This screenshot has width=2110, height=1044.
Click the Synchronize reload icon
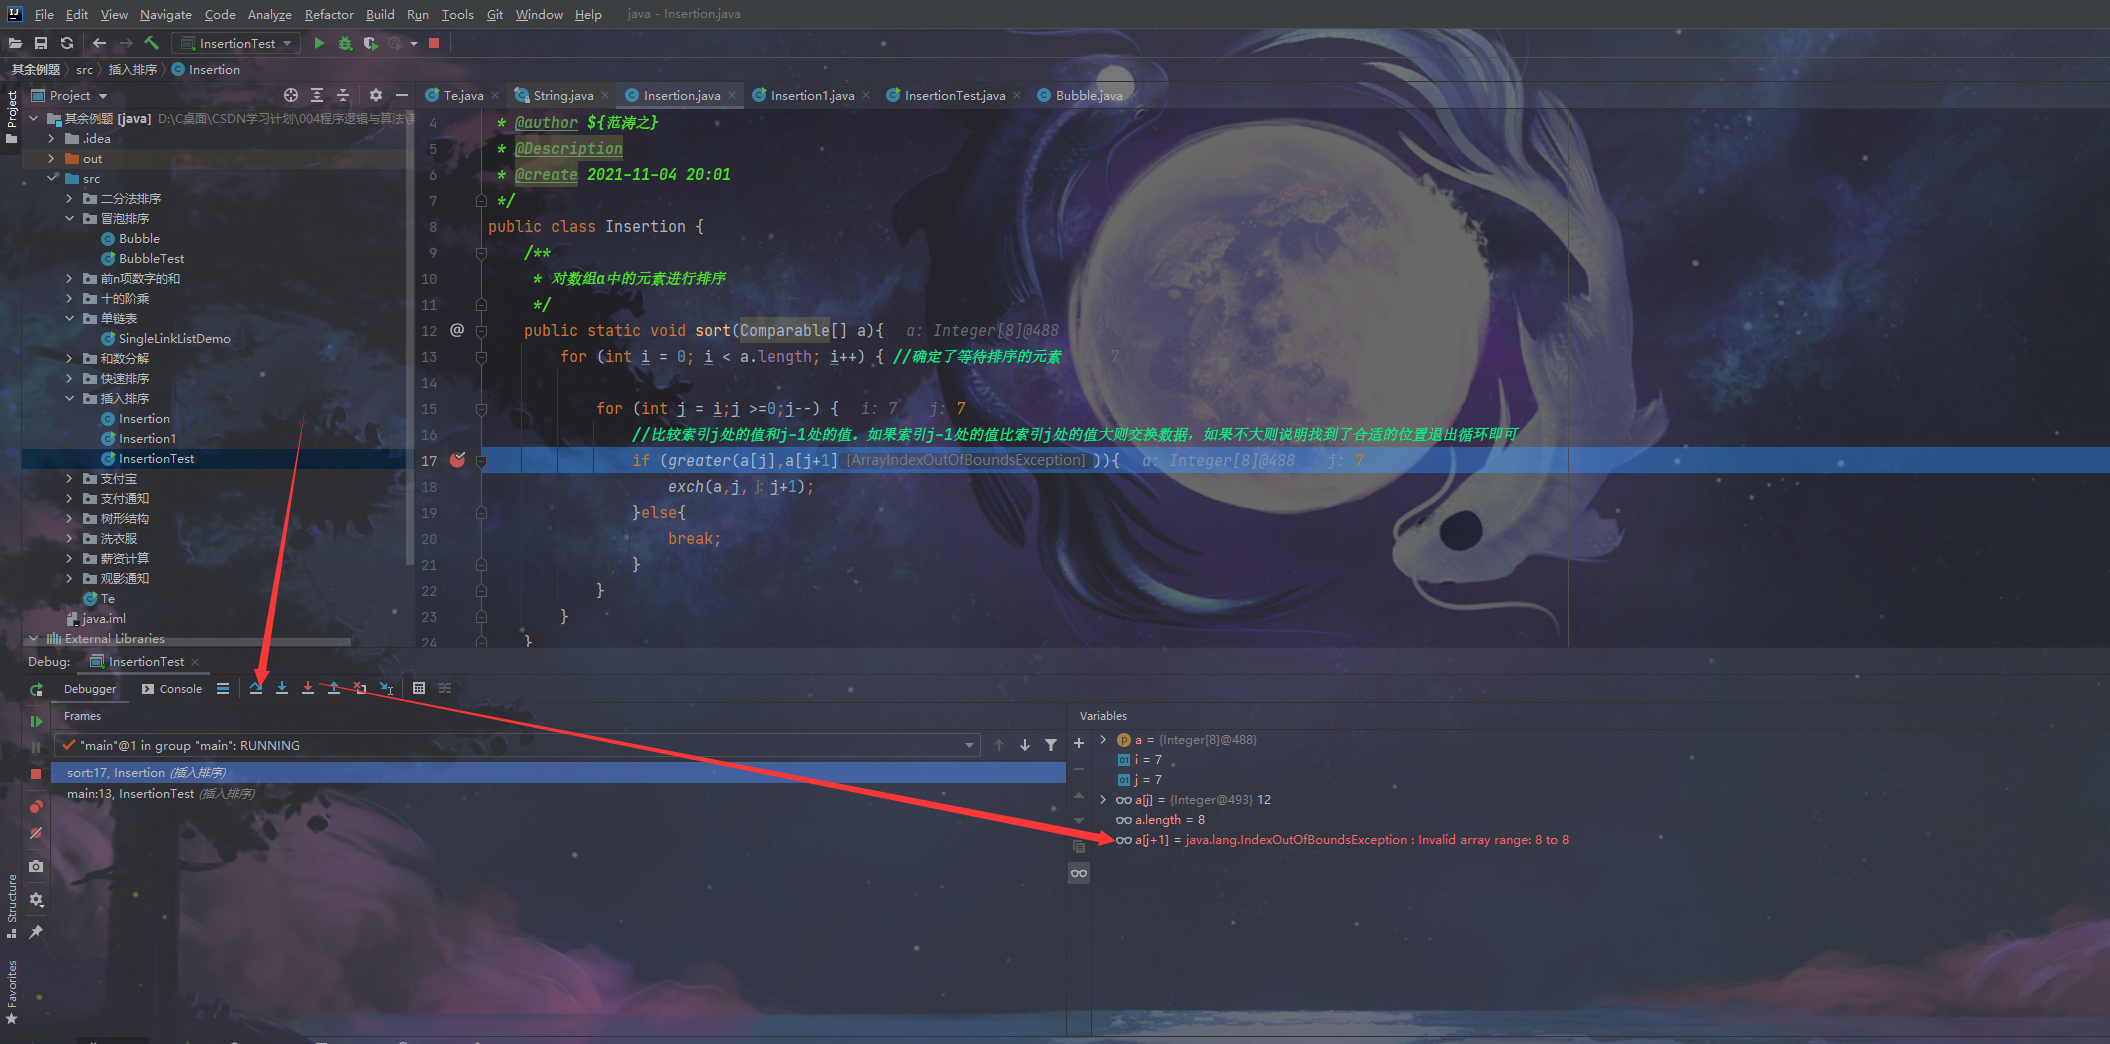pyautogui.click(x=67, y=43)
